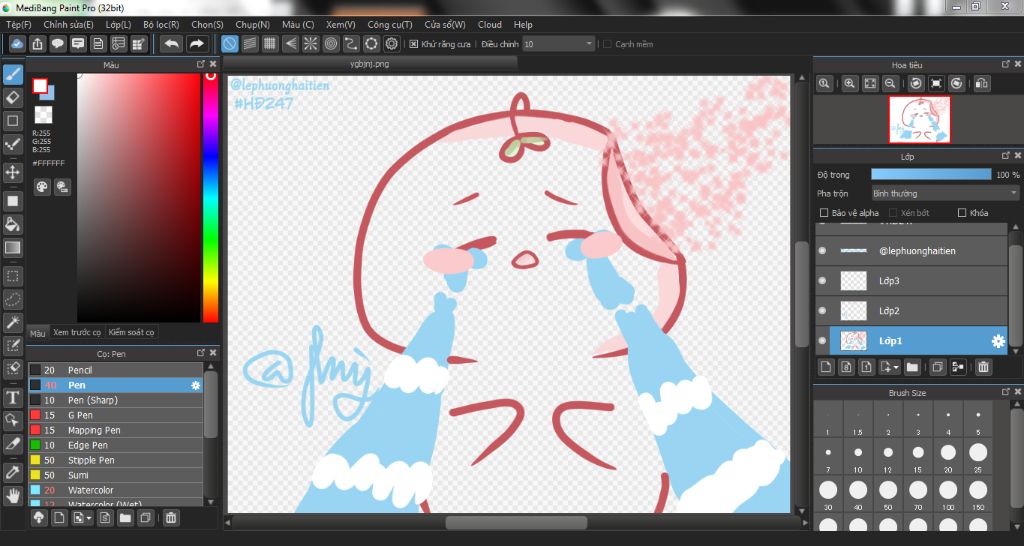Select the Hand pan tool
Screen dimensions: 1024x546
pos(12,496)
